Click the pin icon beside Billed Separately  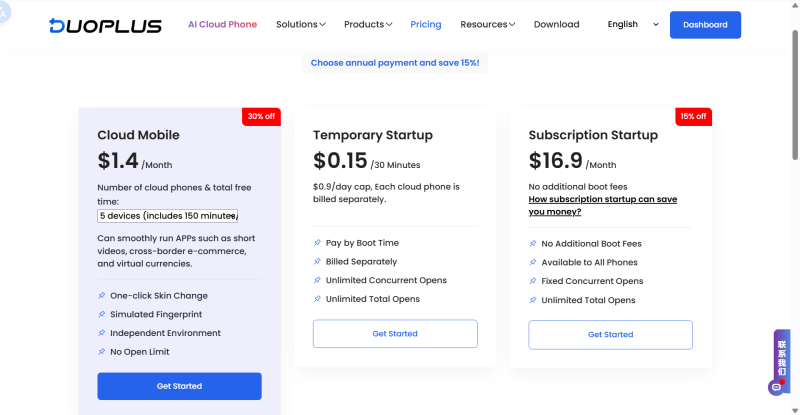[x=317, y=261]
